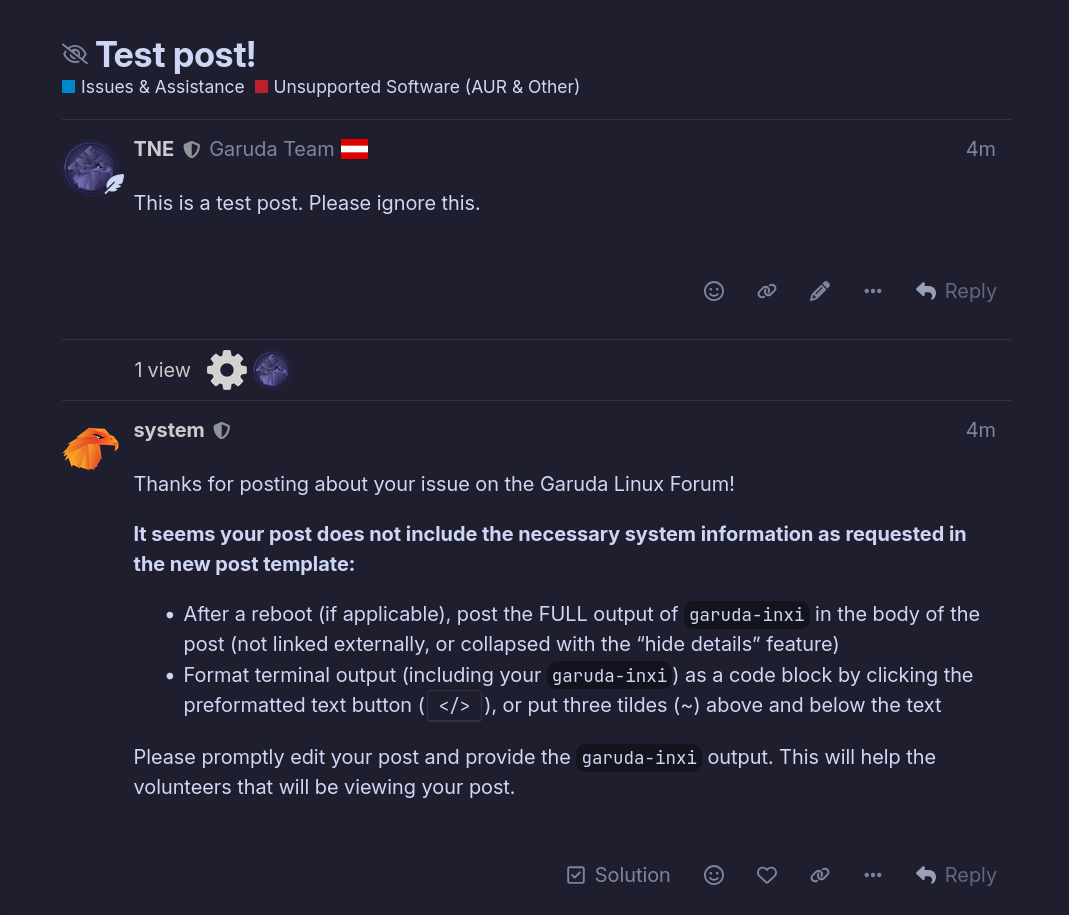The image size is (1069, 915).
Task: Reply to TNE's test post
Action: (x=956, y=291)
